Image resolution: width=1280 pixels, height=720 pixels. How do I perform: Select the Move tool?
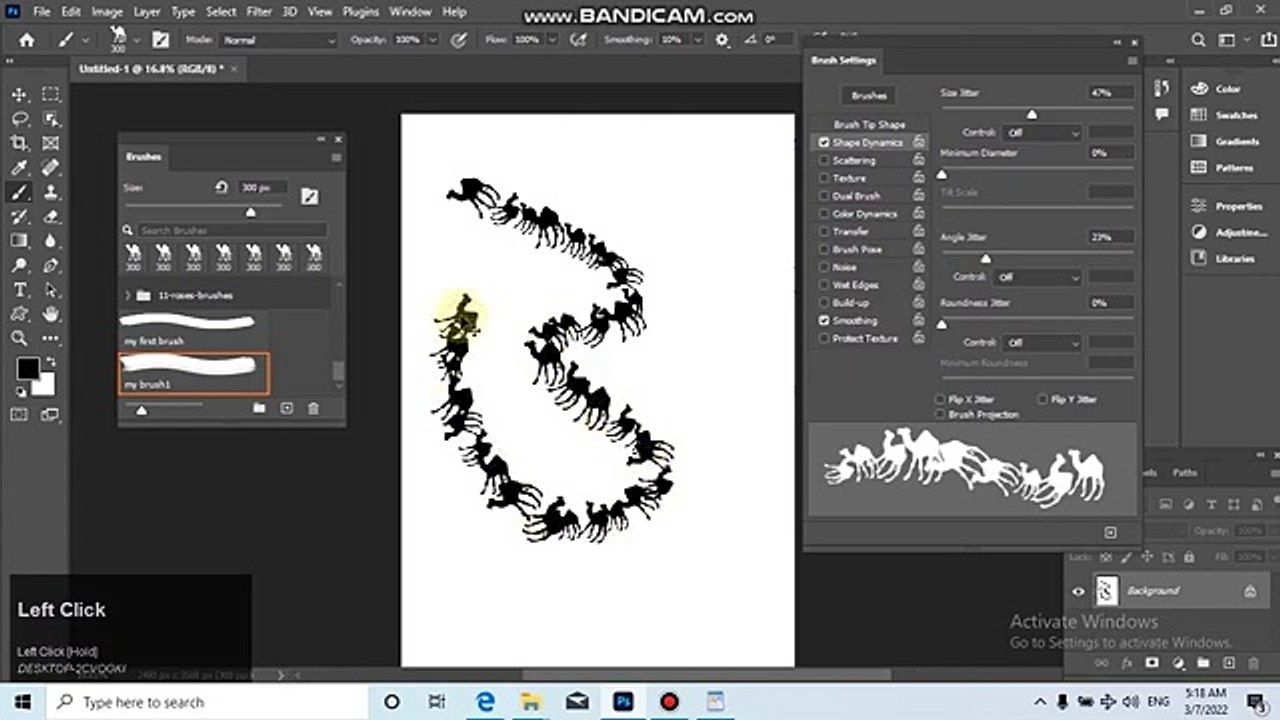[x=19, y=94]
